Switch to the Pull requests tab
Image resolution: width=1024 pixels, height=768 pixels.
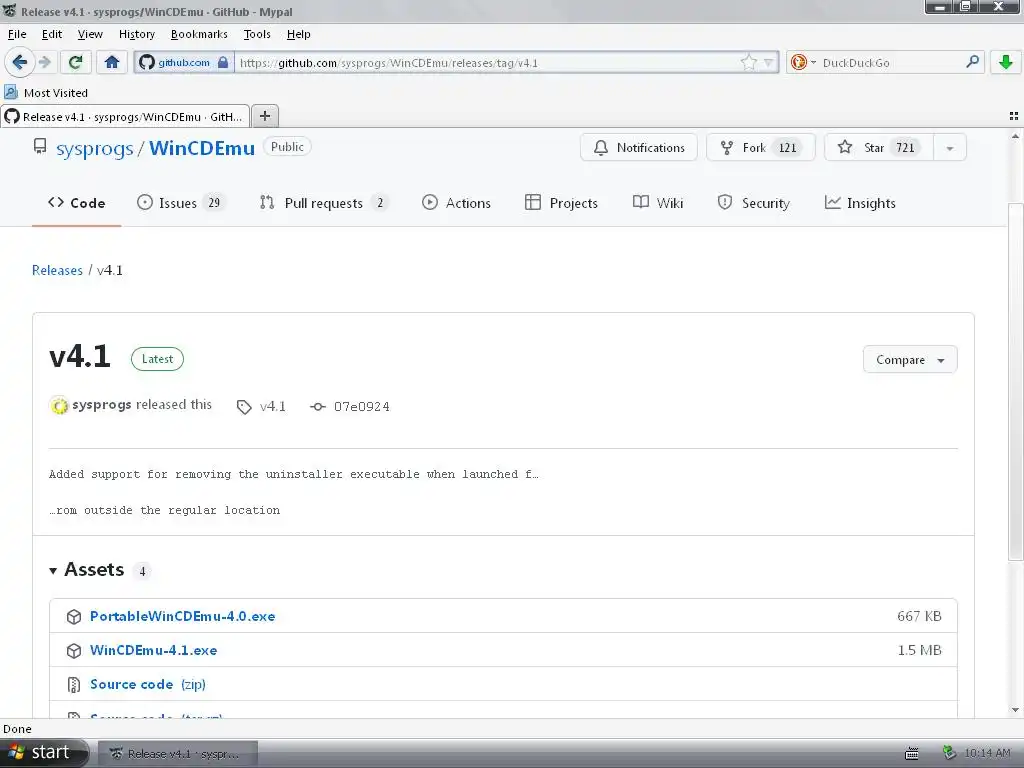pos(324,203)
